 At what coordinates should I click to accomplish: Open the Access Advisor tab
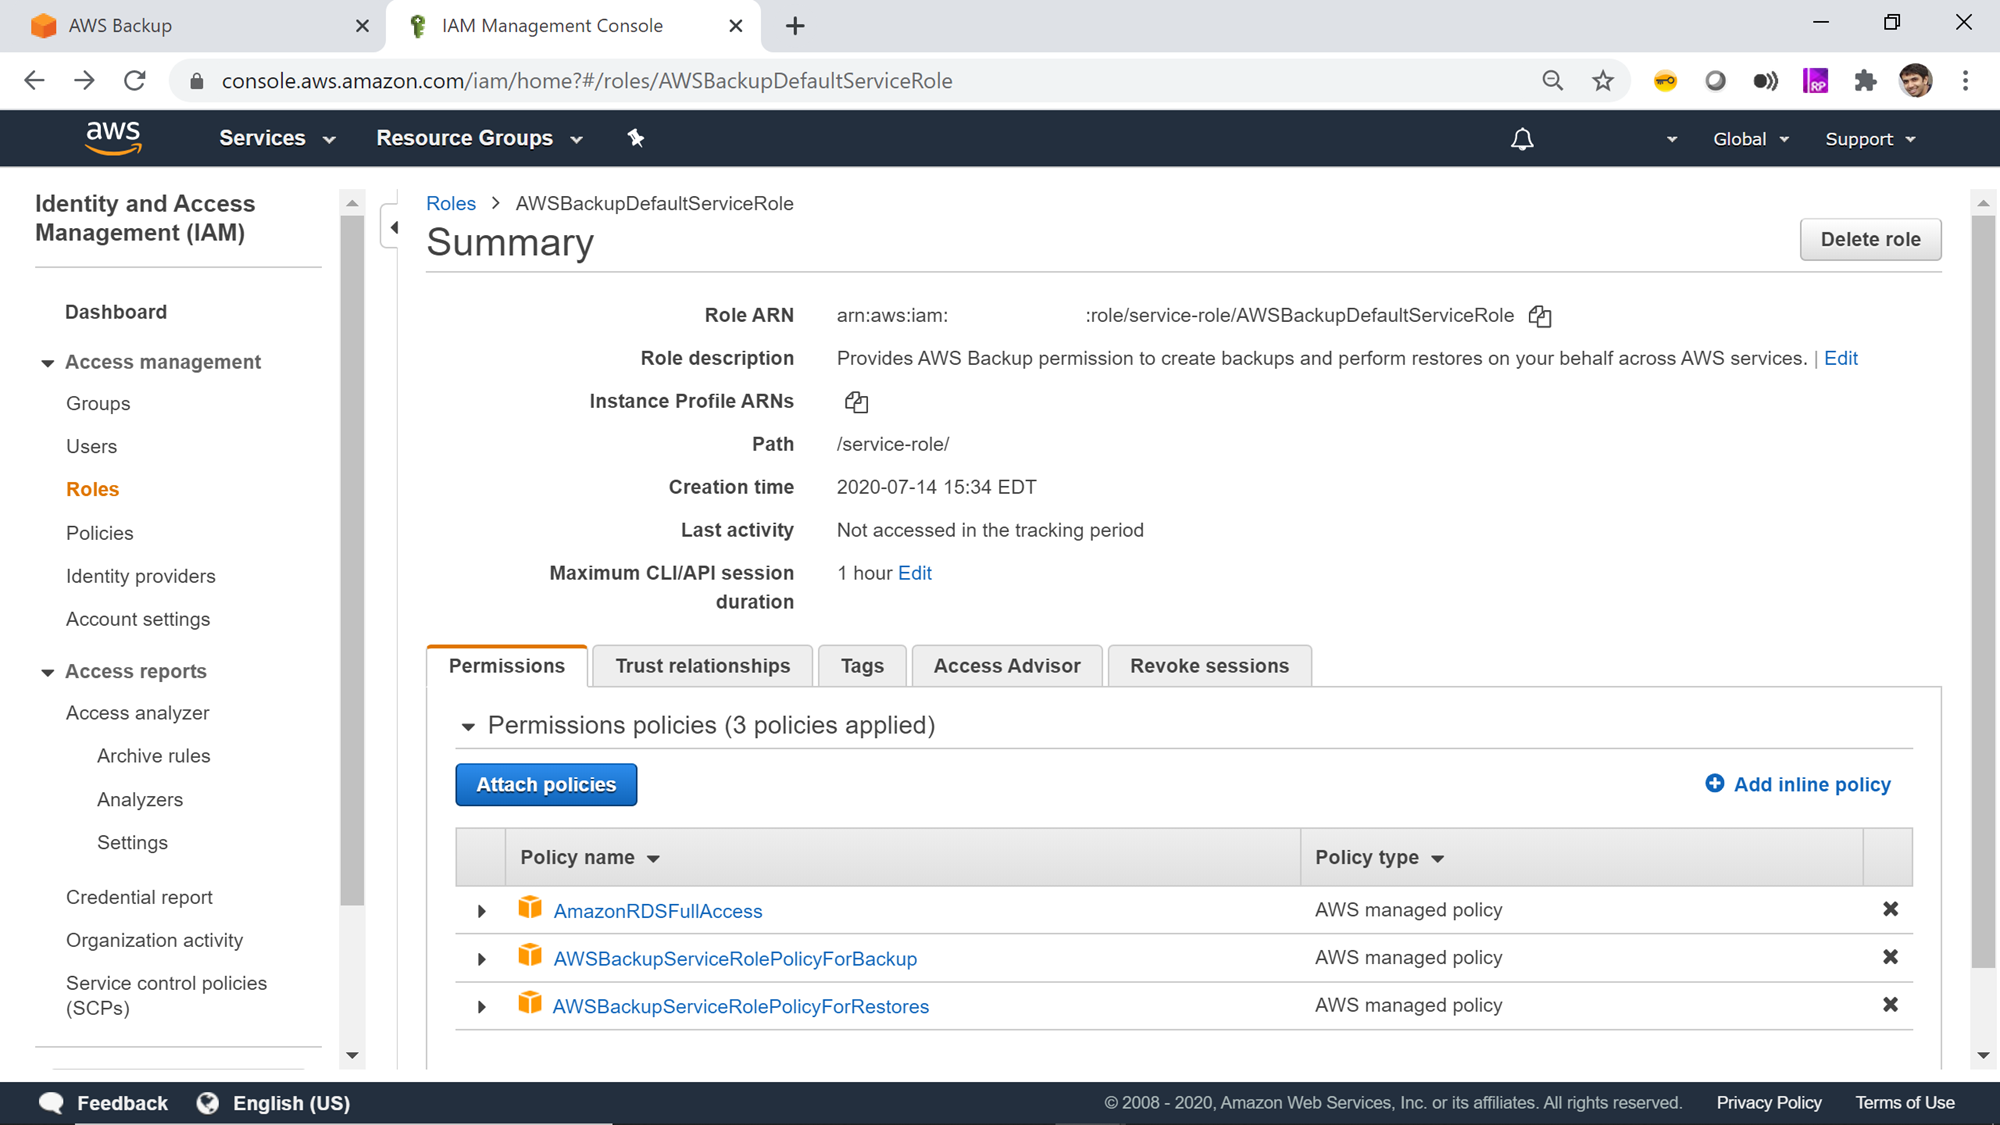coord(1006,666)
